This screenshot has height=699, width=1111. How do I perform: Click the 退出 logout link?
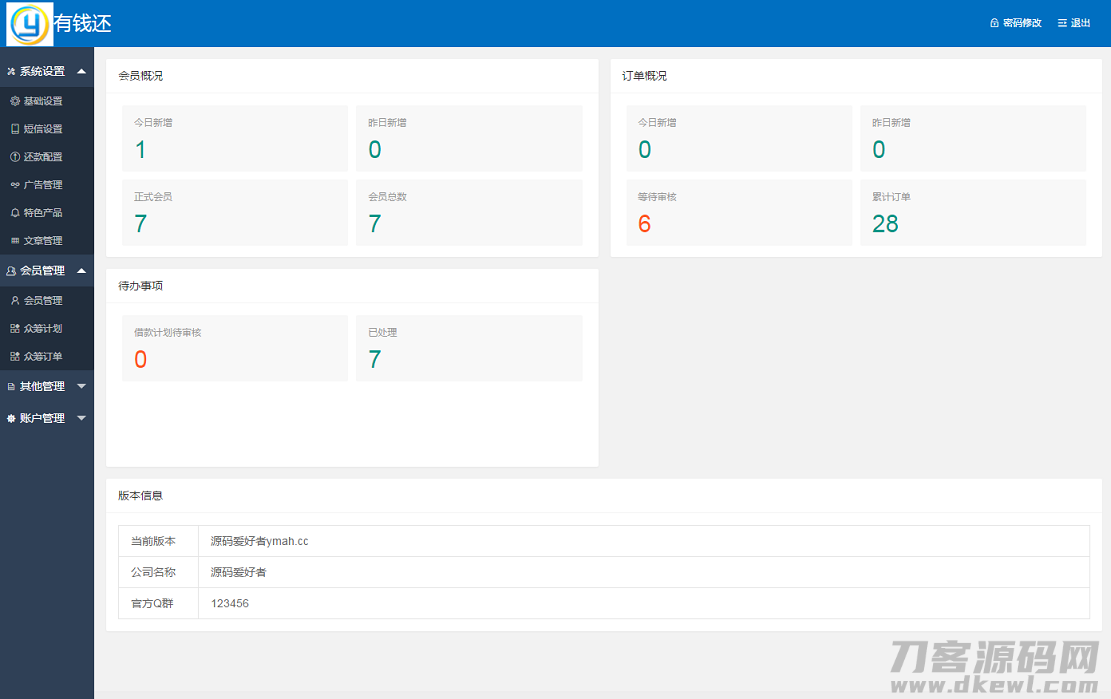(1075, 23)
